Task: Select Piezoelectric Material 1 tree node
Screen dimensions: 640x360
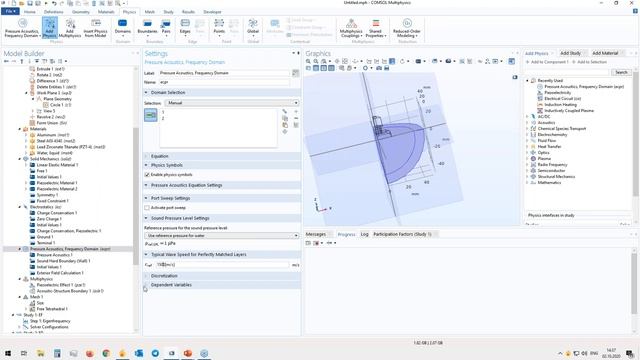Action: point(56,183)
